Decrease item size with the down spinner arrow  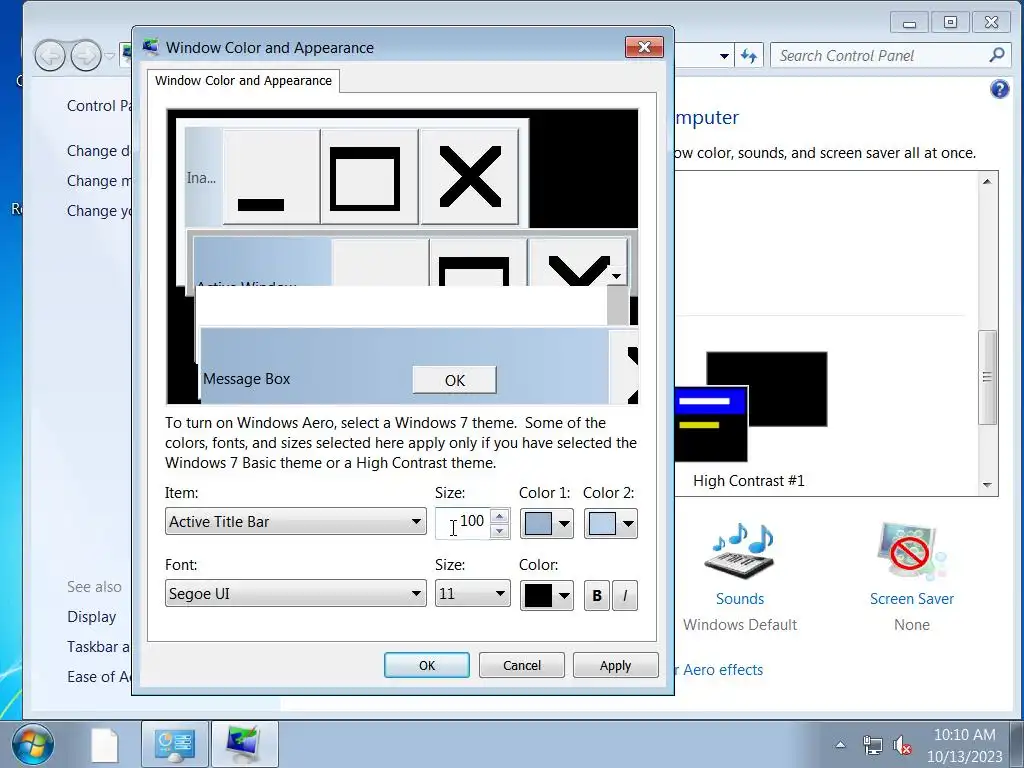point(500,530)
